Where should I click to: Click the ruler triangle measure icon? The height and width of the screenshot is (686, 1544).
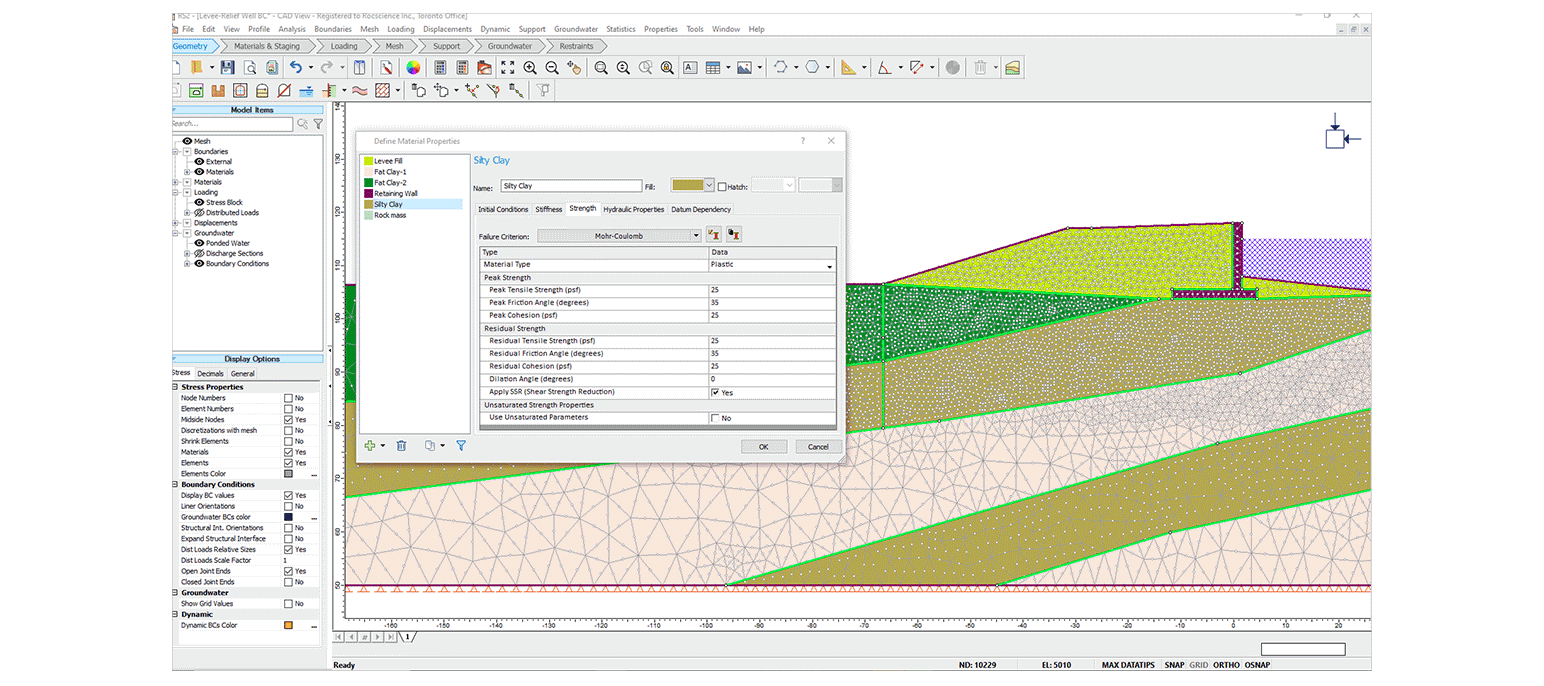848,67
